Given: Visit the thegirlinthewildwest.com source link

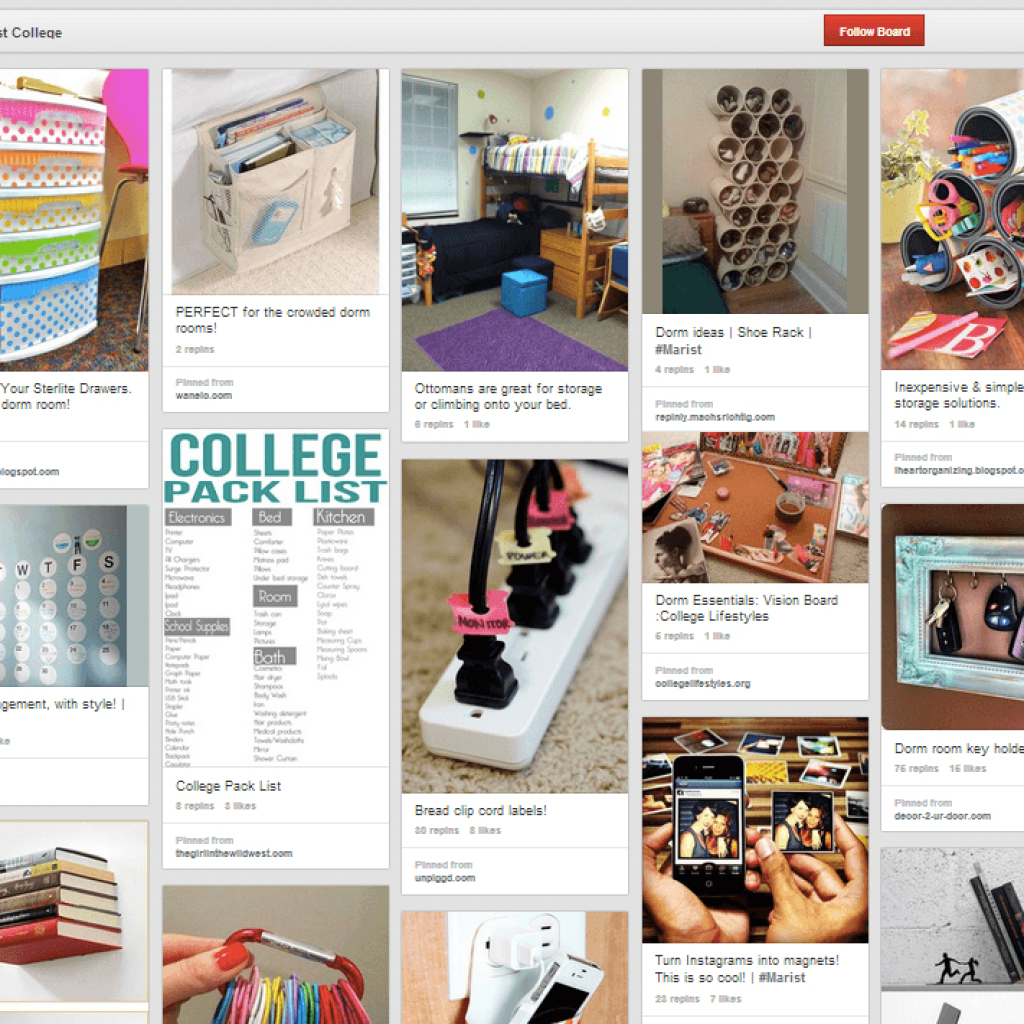Looking at the screenshot, I should [x=234, y=854].
